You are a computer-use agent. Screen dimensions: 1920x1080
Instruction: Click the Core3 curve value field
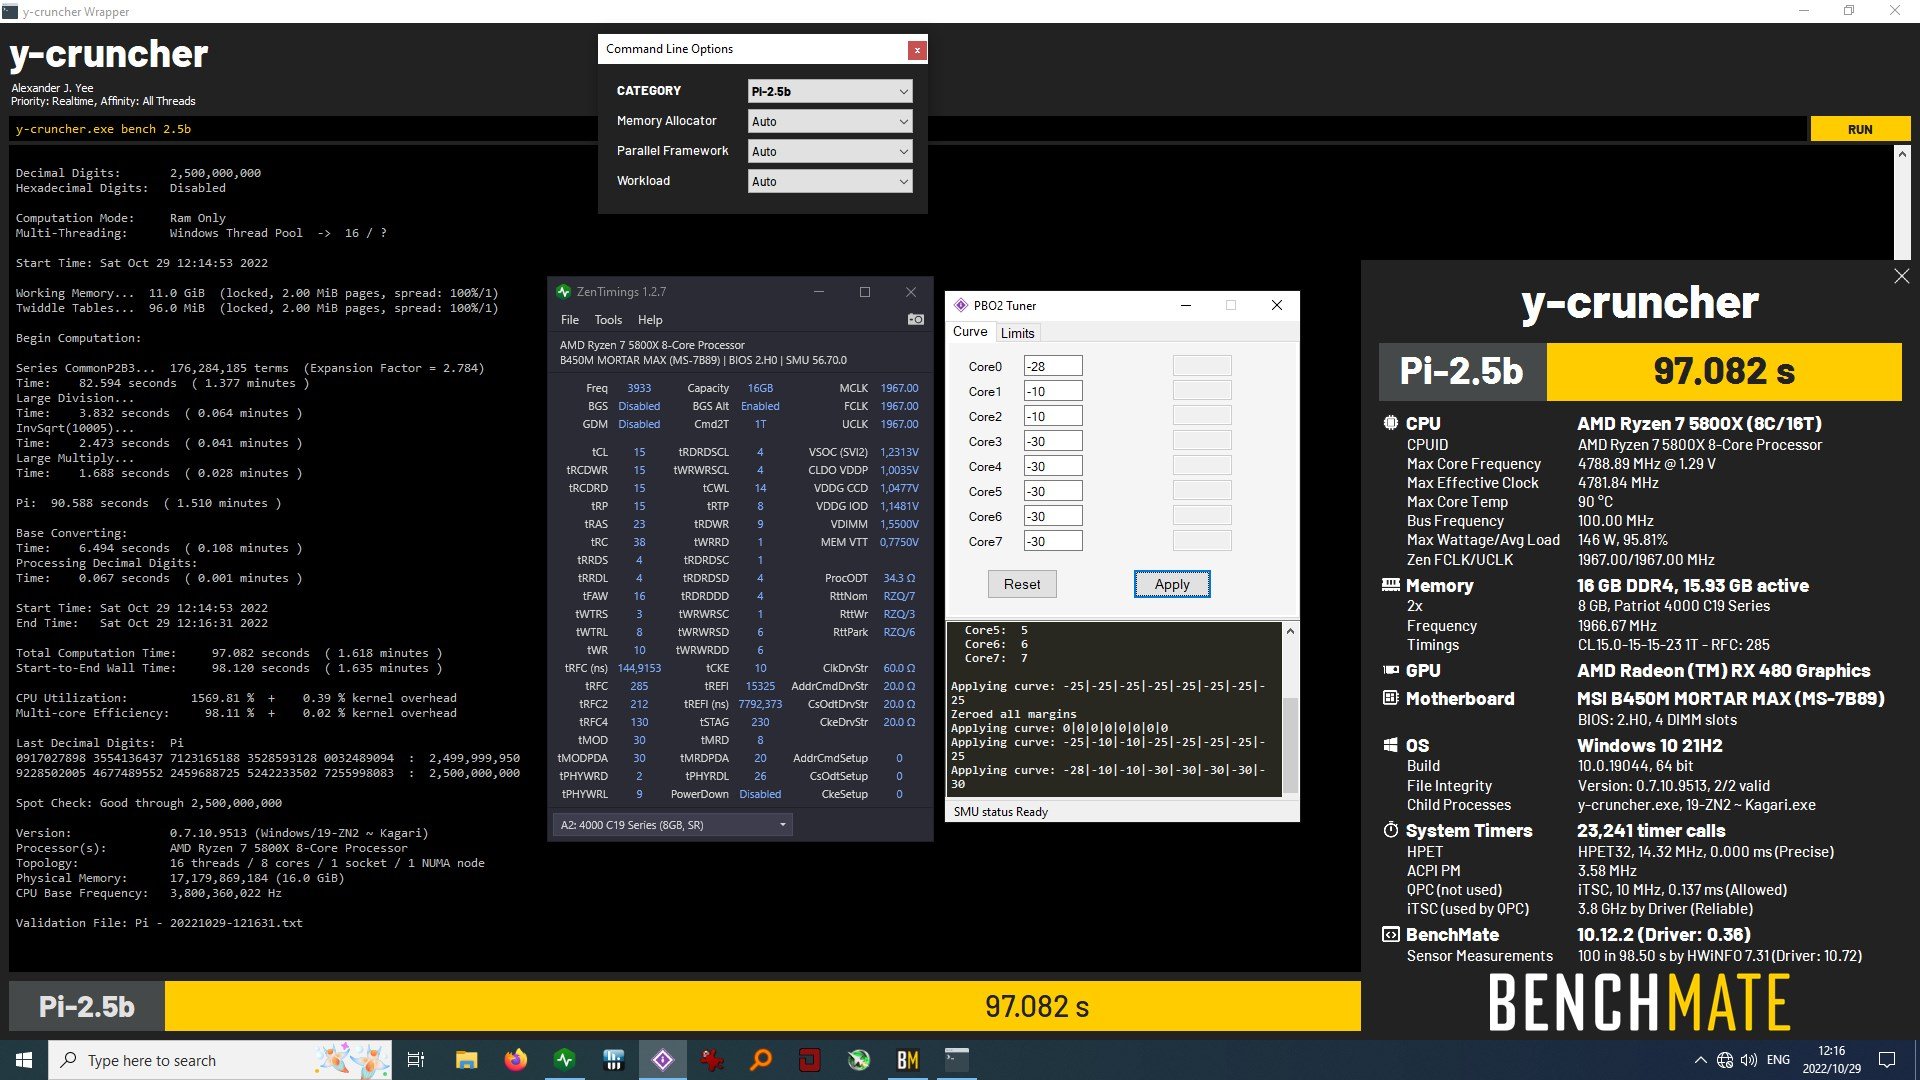tap(1053, 441)
